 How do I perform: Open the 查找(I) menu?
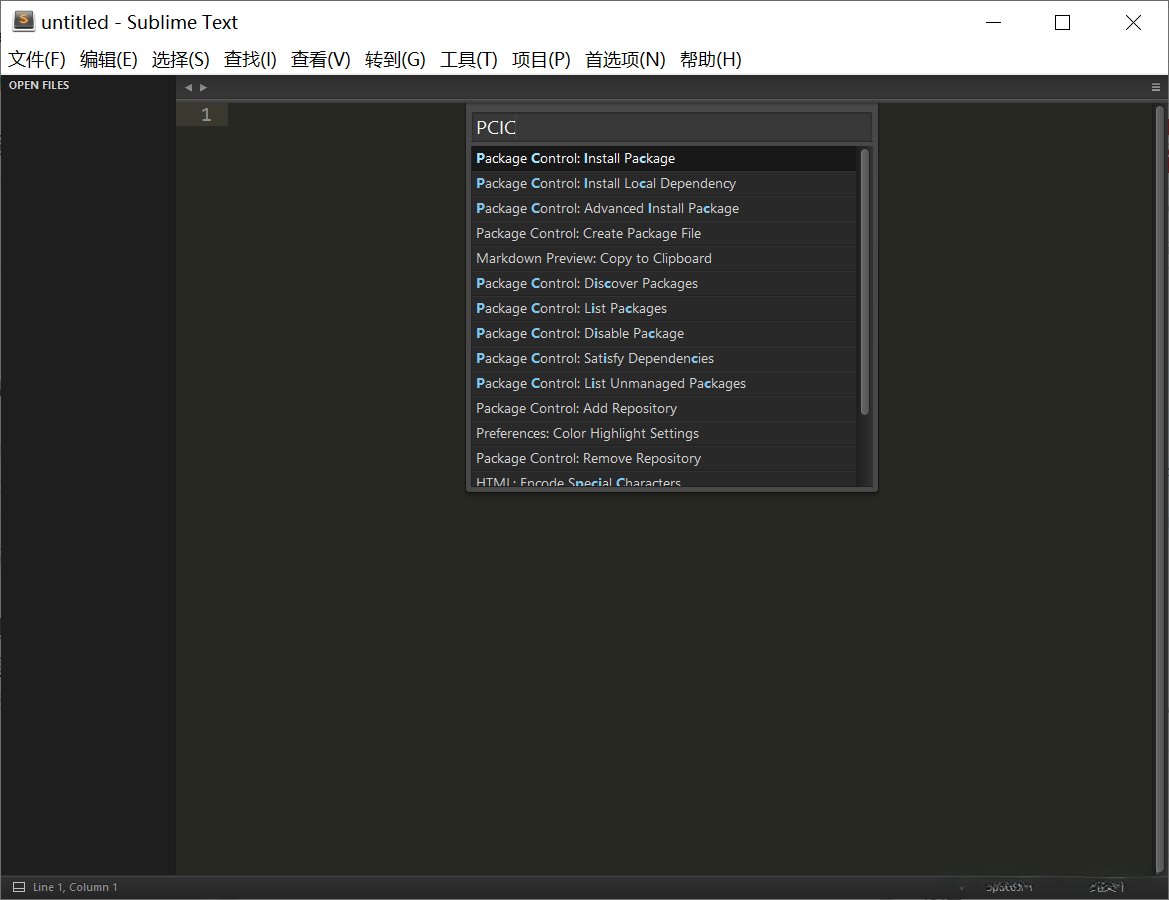[250, 60]
